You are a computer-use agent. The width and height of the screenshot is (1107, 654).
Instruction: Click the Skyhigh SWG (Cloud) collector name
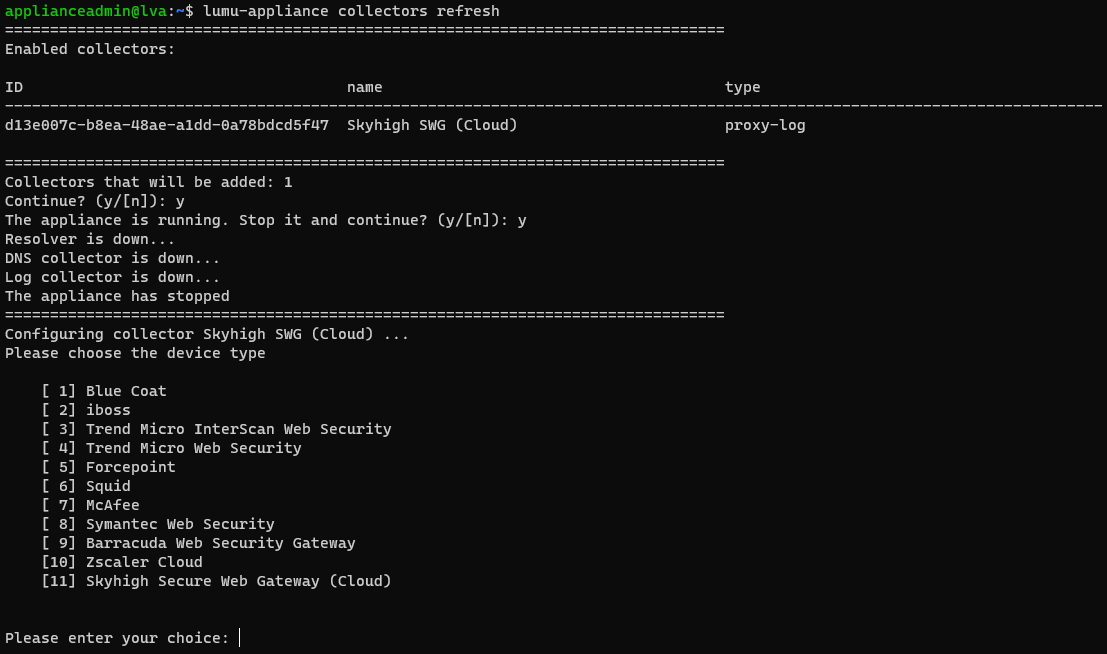pyautogui.click(x=432, y=126)
